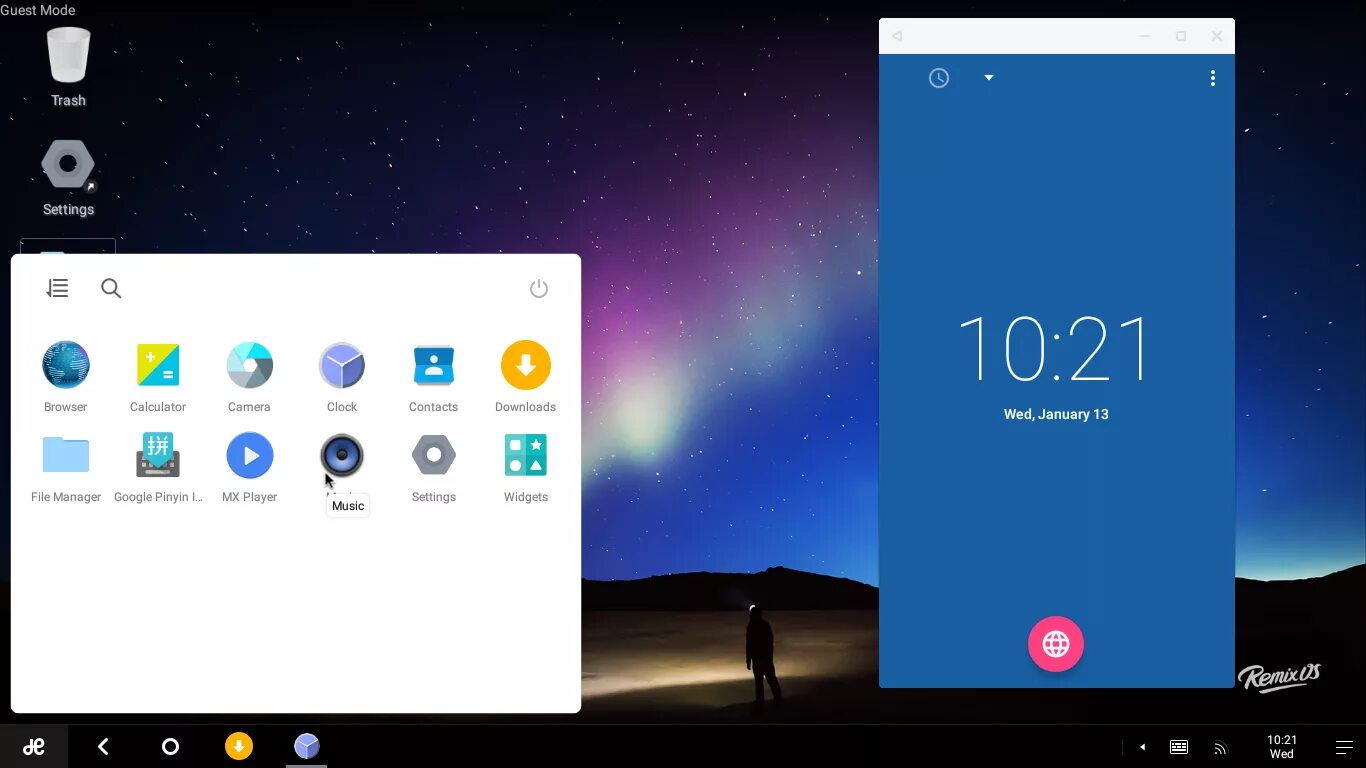Click the network icon in the tray
The image size is (1366, 768).
(1220, 747)
